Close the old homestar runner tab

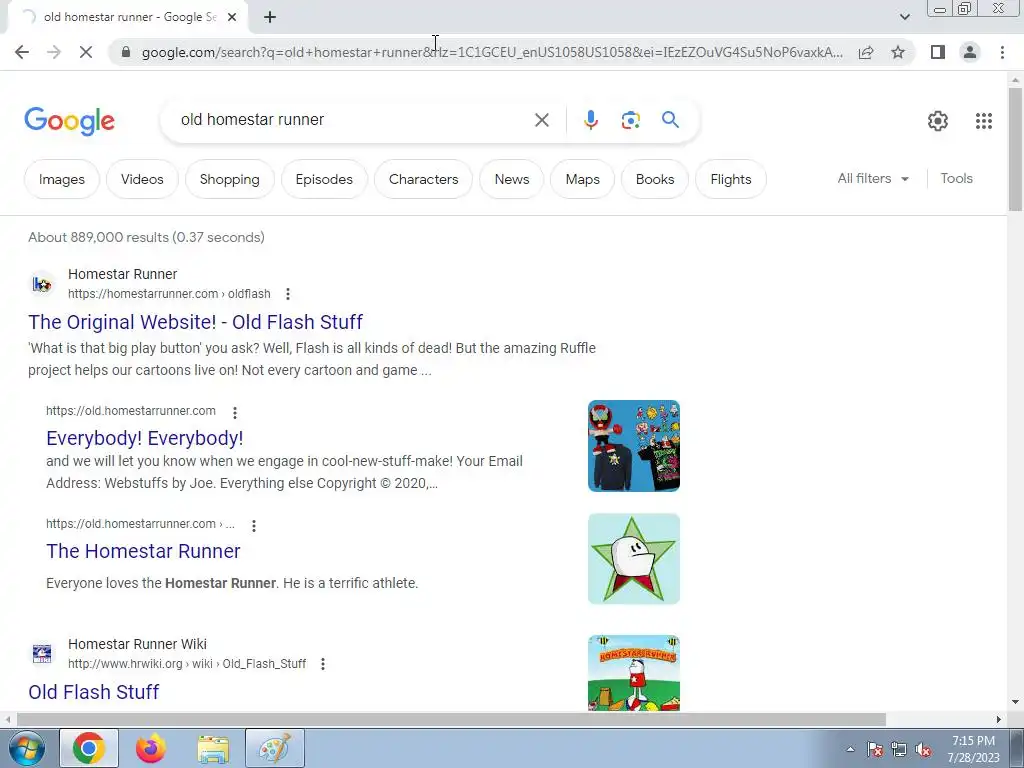click(232, 18)
